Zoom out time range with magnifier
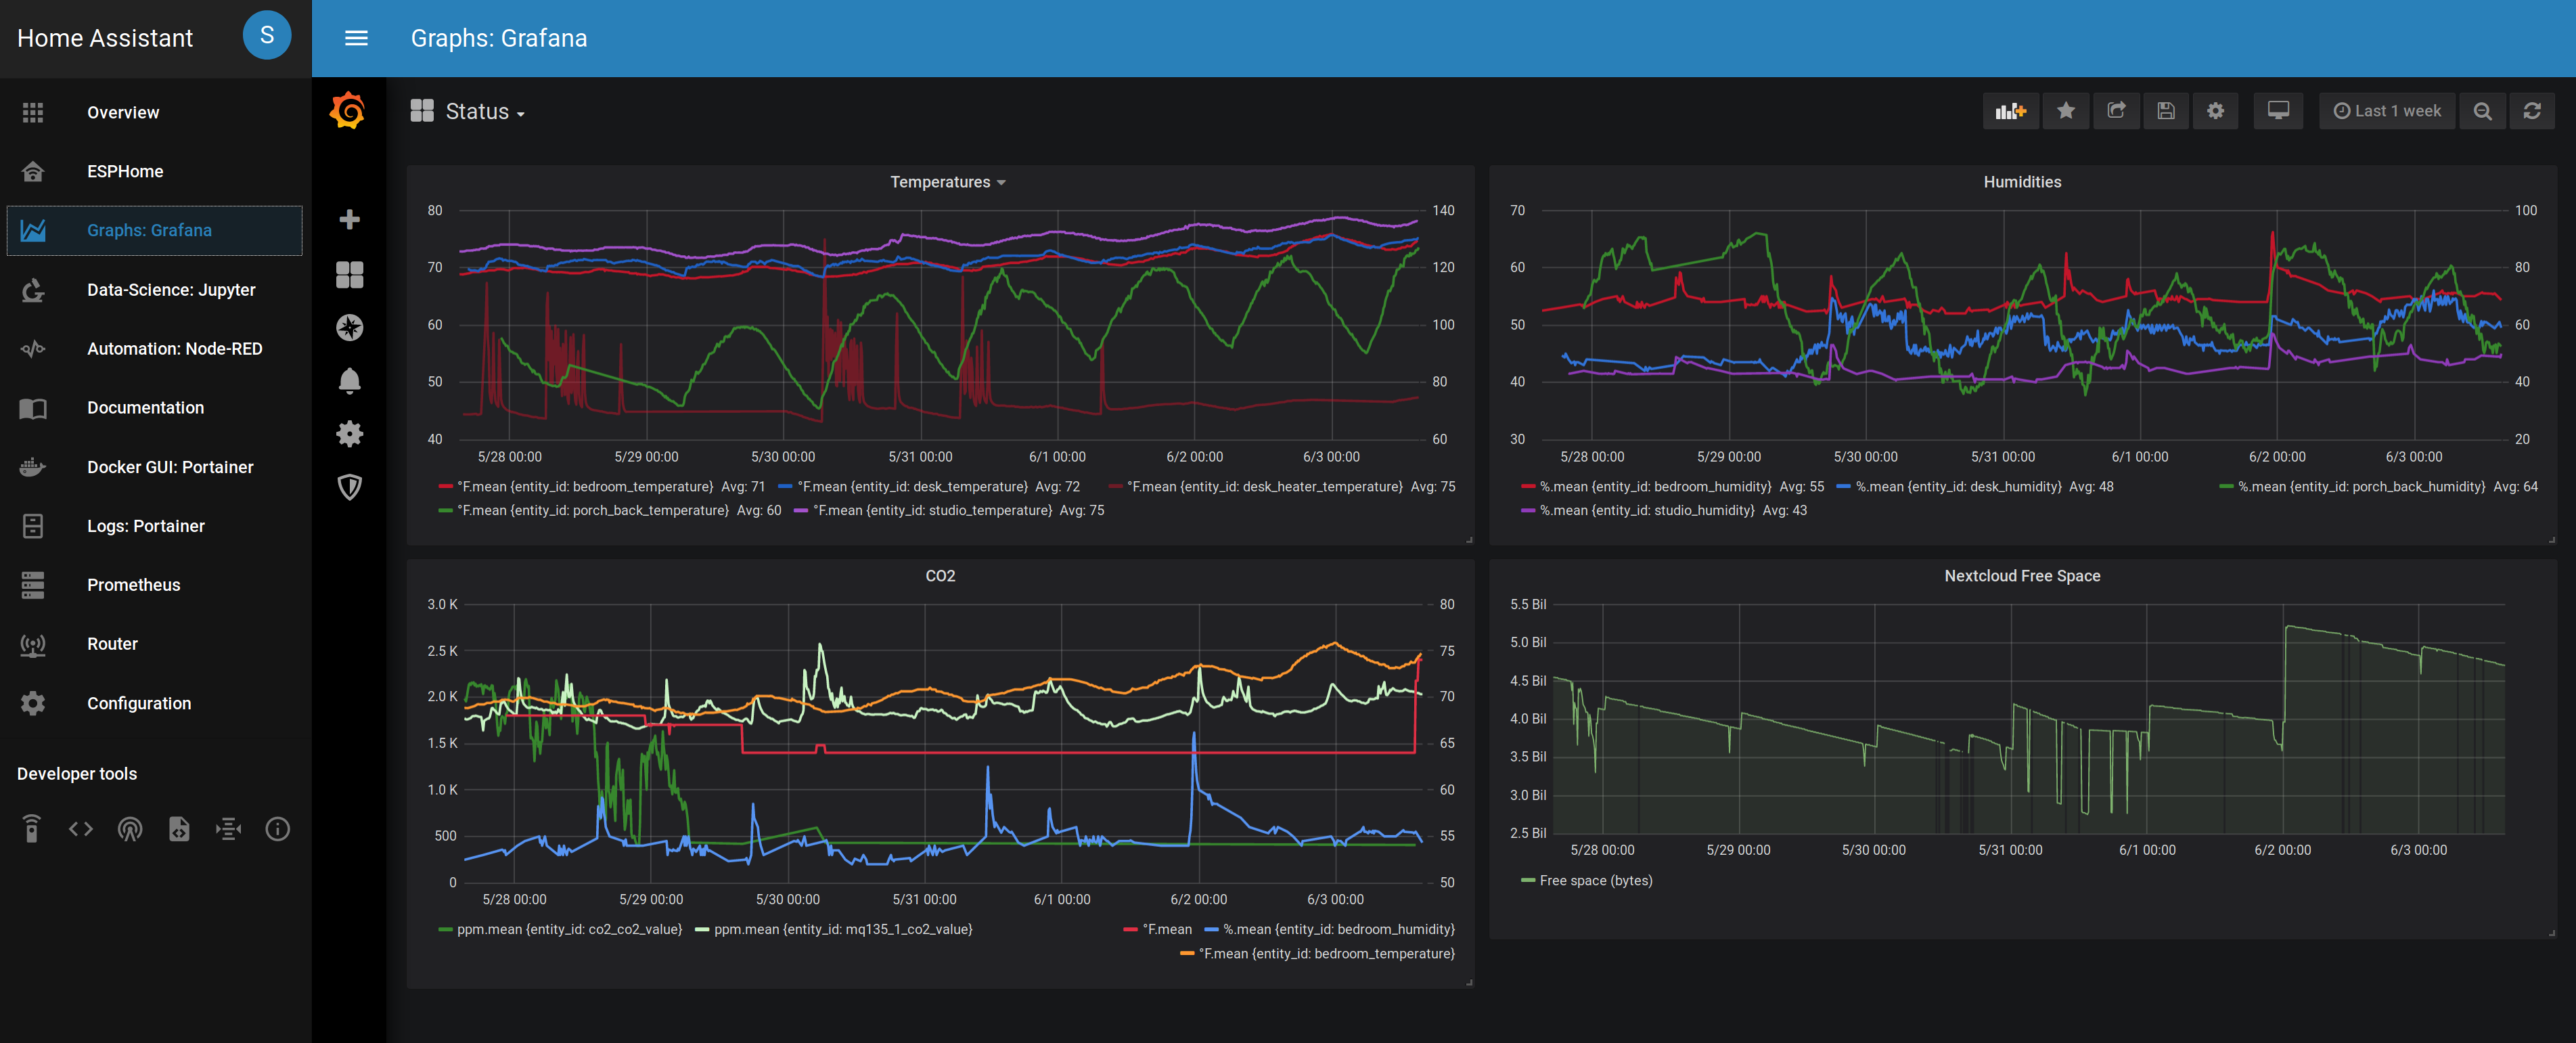This screenshot has width=2576, height=1043. tap(2482, 111)
